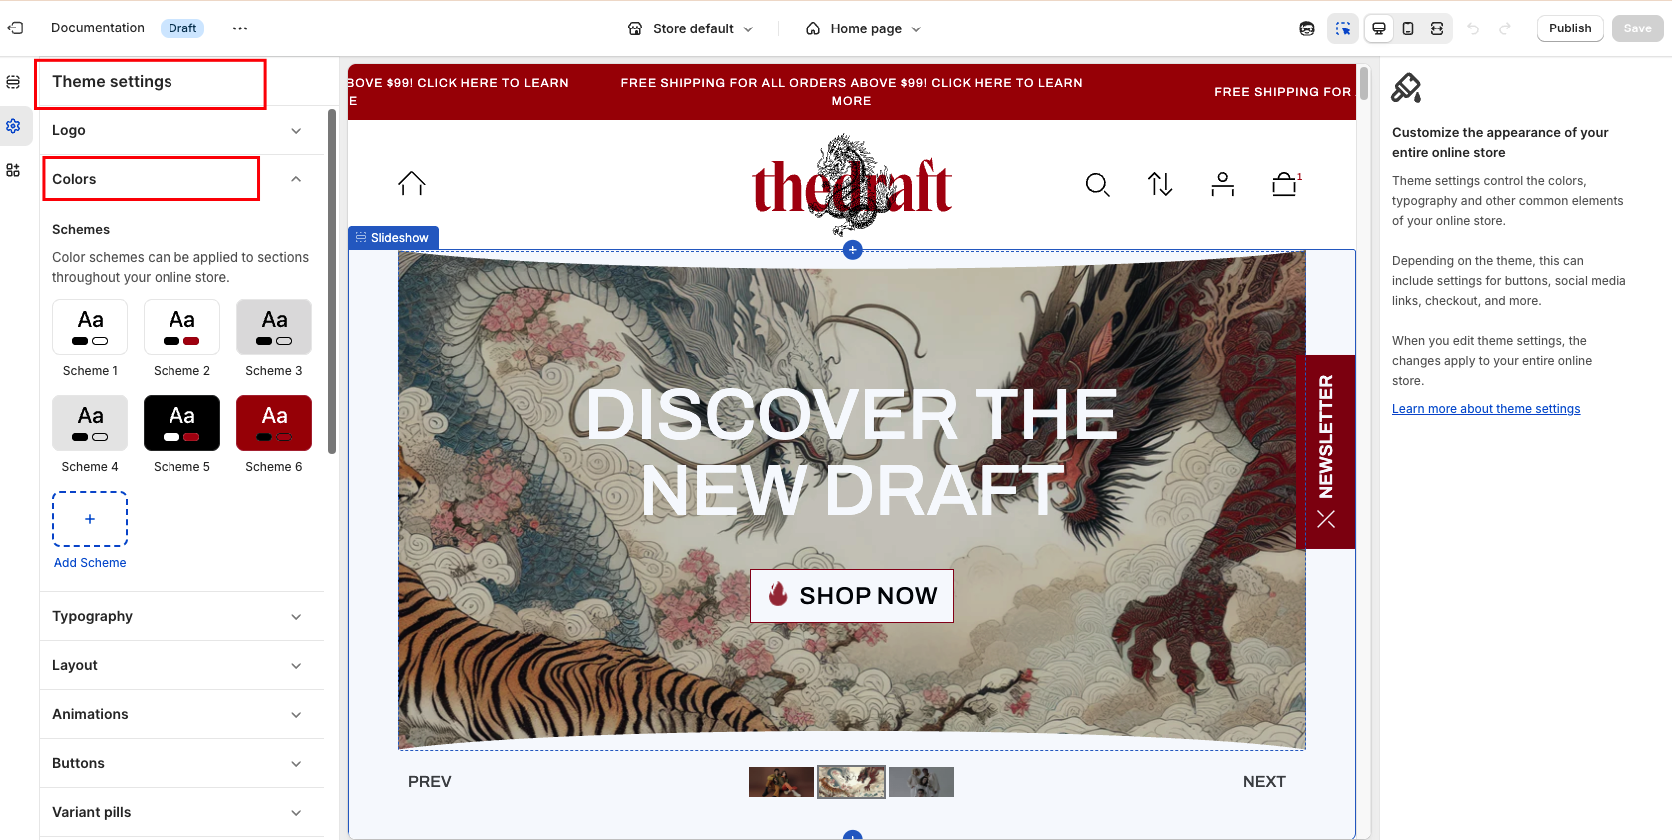1672x840 pixels.
Task: Expand the Typography section
Action: pyautogui.click(x=181, y=616)
